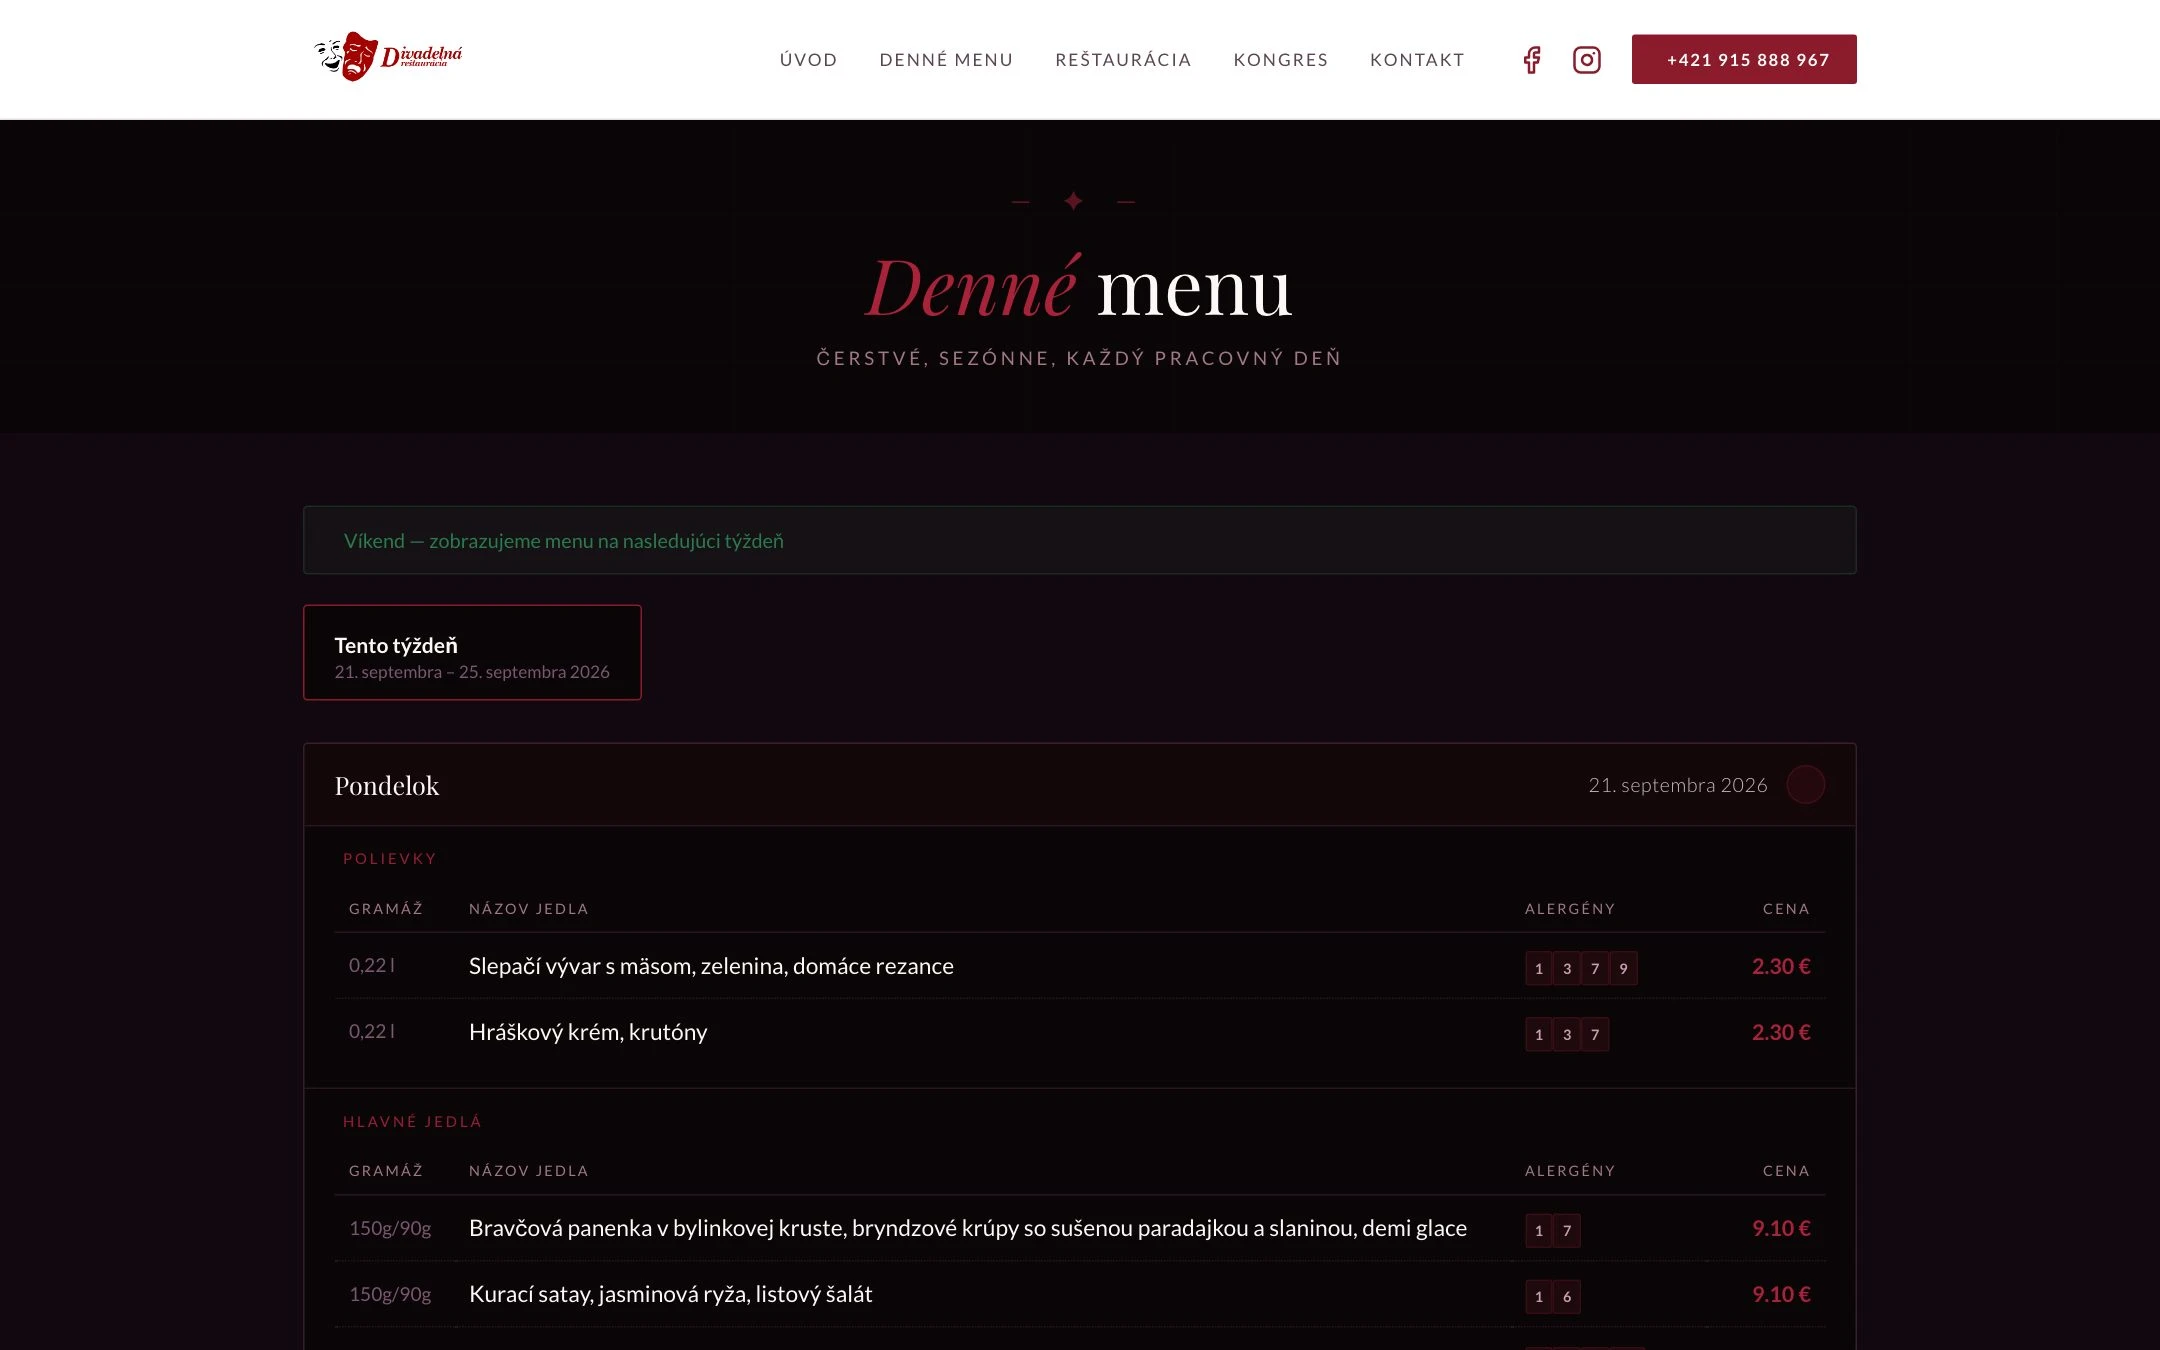Click the 150g/90g amount of Bravčová panenka
This screenshot has height=1350, width=2160.
[x=390, y=1228]
